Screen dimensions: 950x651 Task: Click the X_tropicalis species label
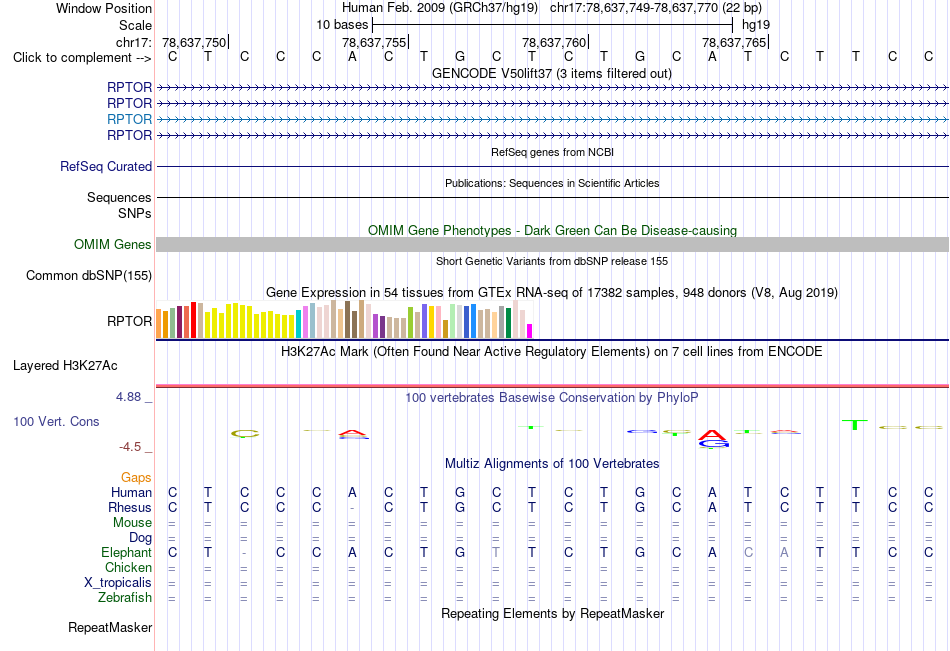click(x=118, y=583)
